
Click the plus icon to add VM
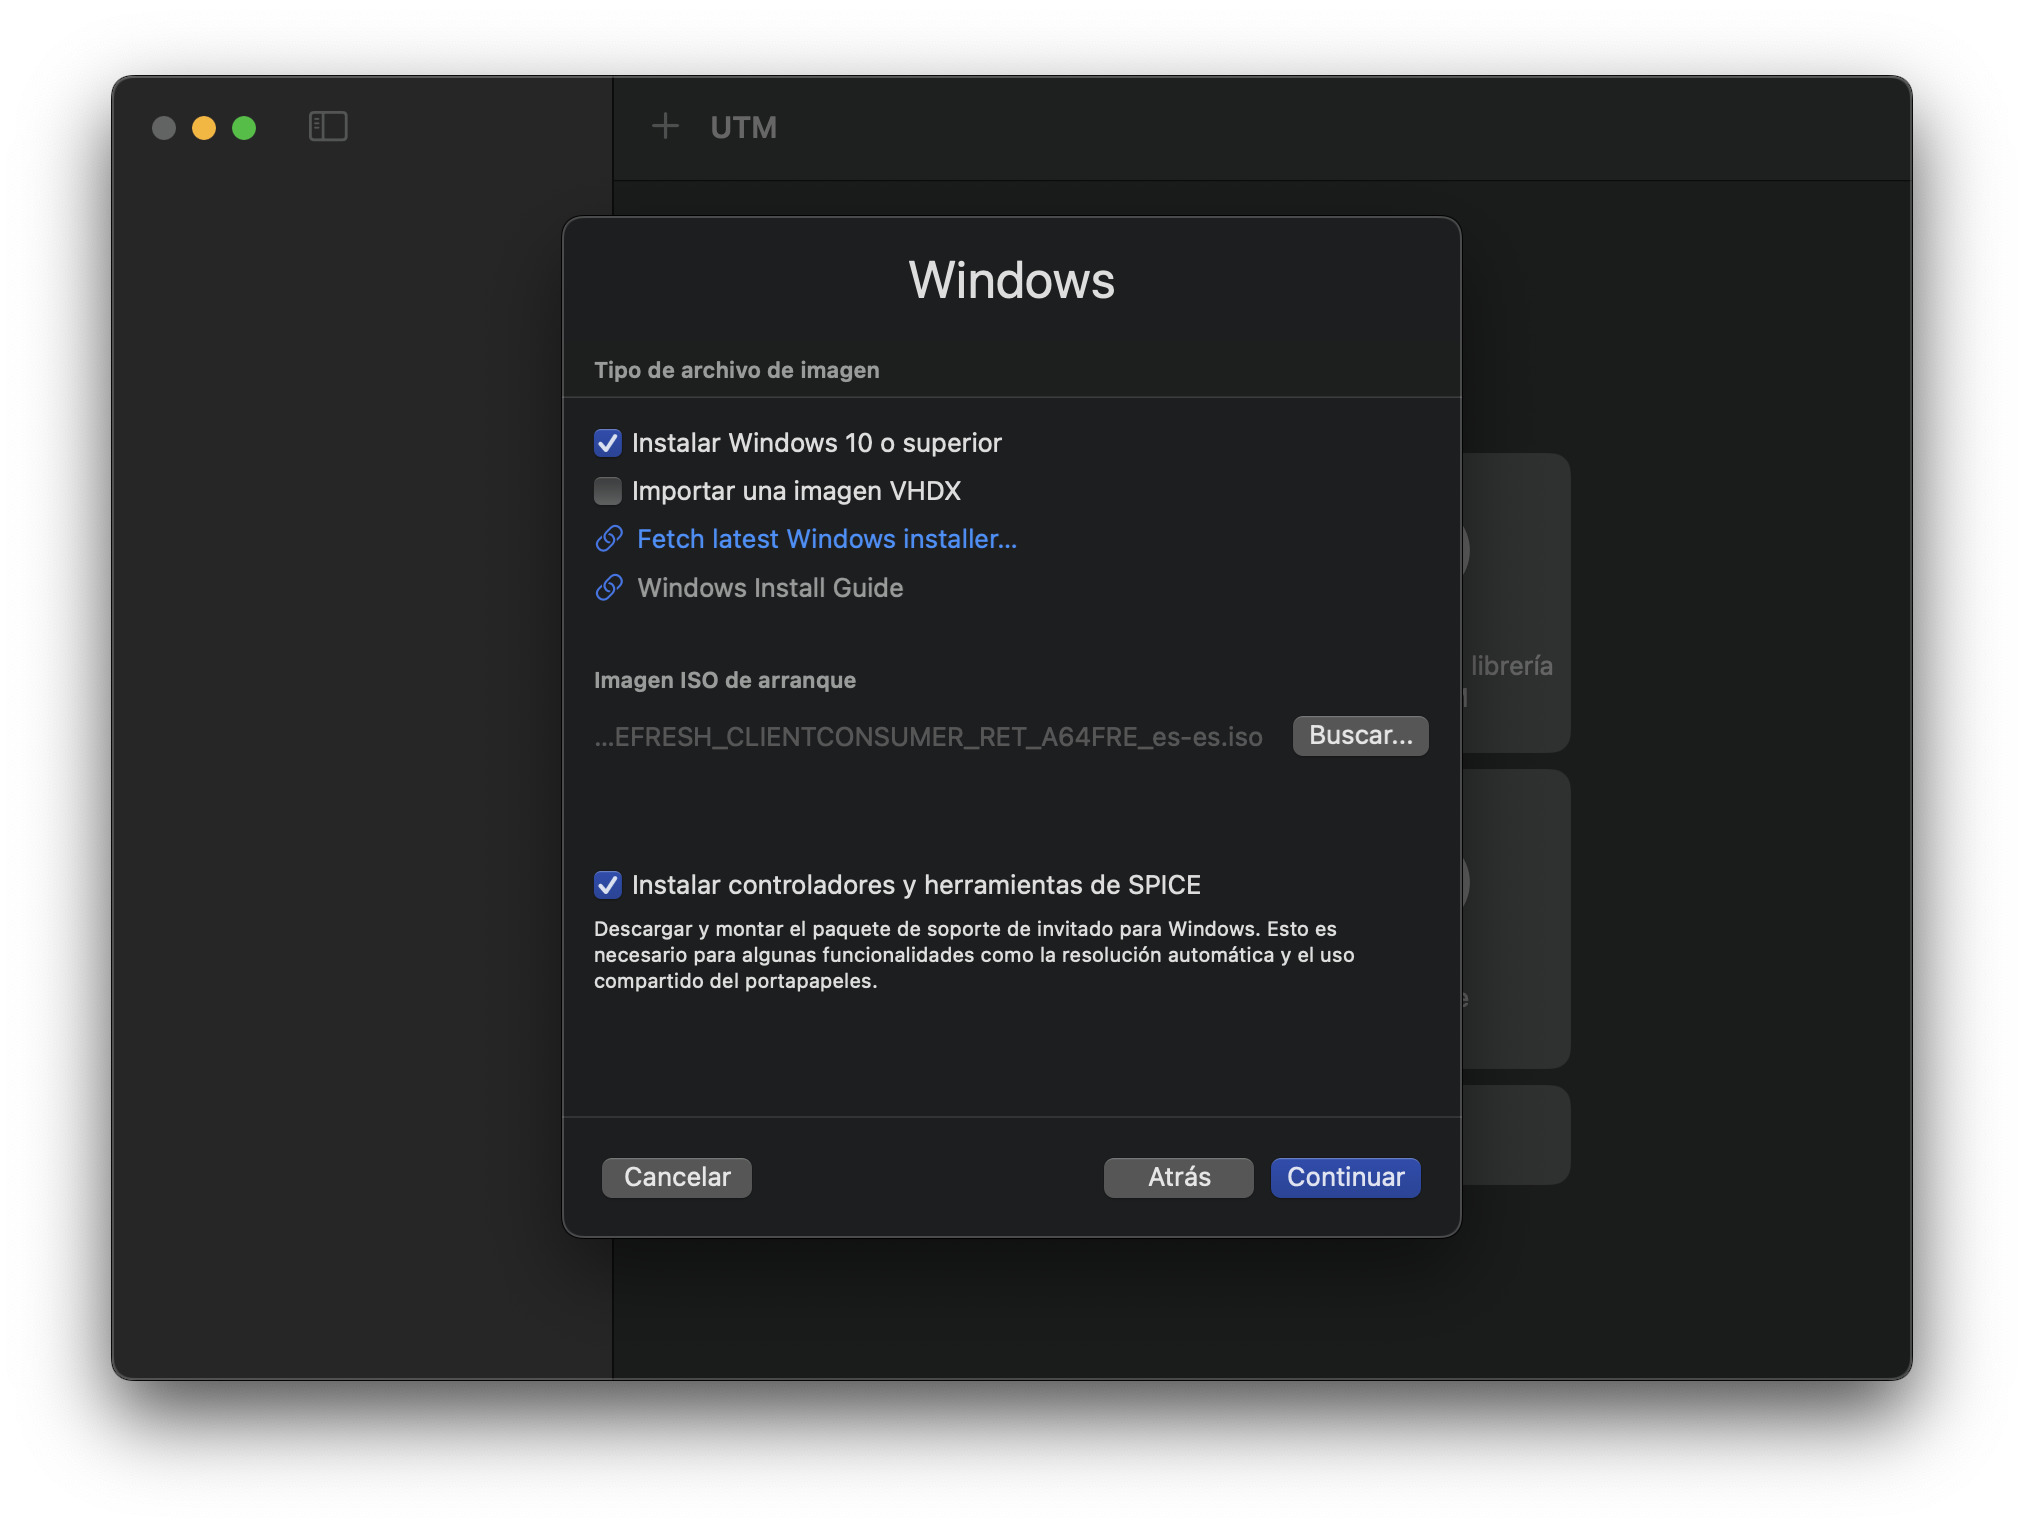point(665,126)
